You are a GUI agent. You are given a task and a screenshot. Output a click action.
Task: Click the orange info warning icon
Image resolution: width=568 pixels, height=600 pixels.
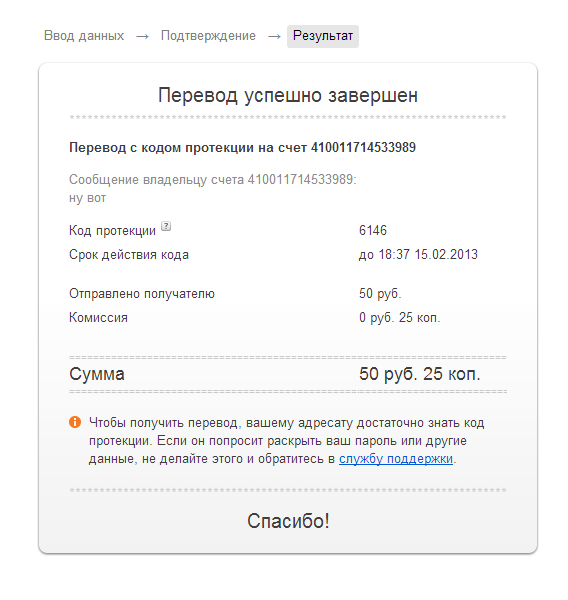[75, 422]
